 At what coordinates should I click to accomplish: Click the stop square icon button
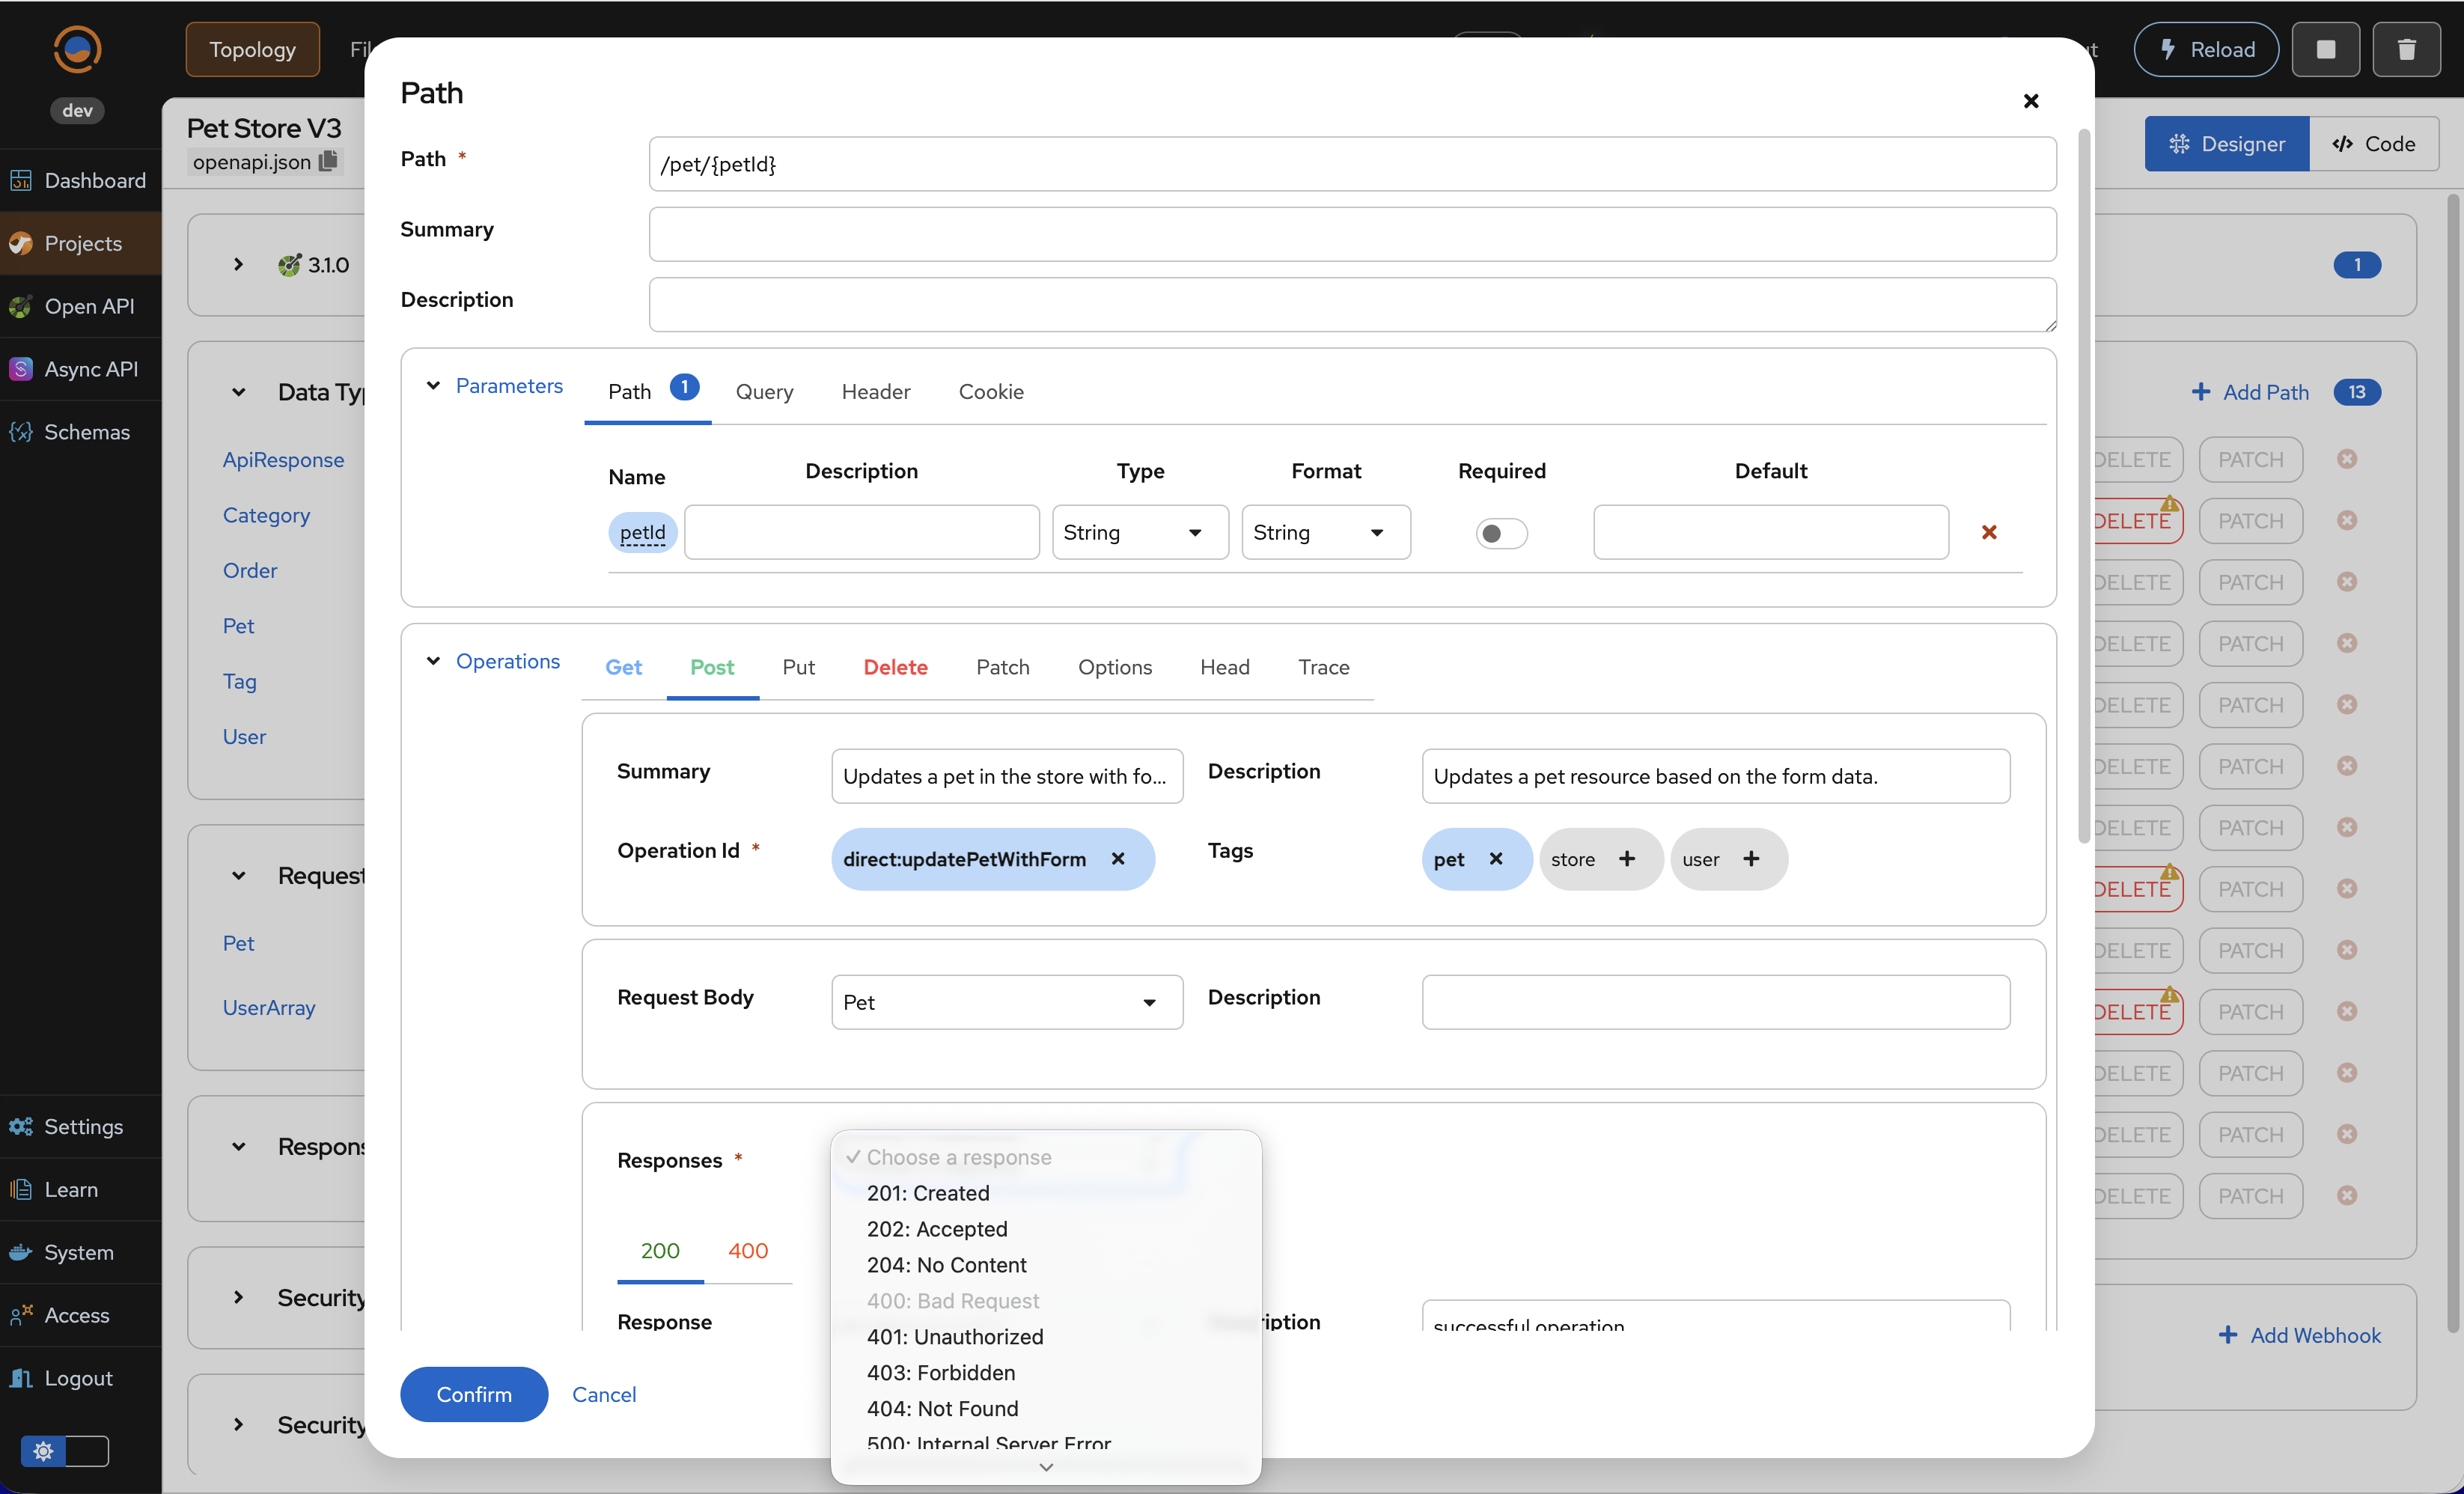tap(2326, 49)
